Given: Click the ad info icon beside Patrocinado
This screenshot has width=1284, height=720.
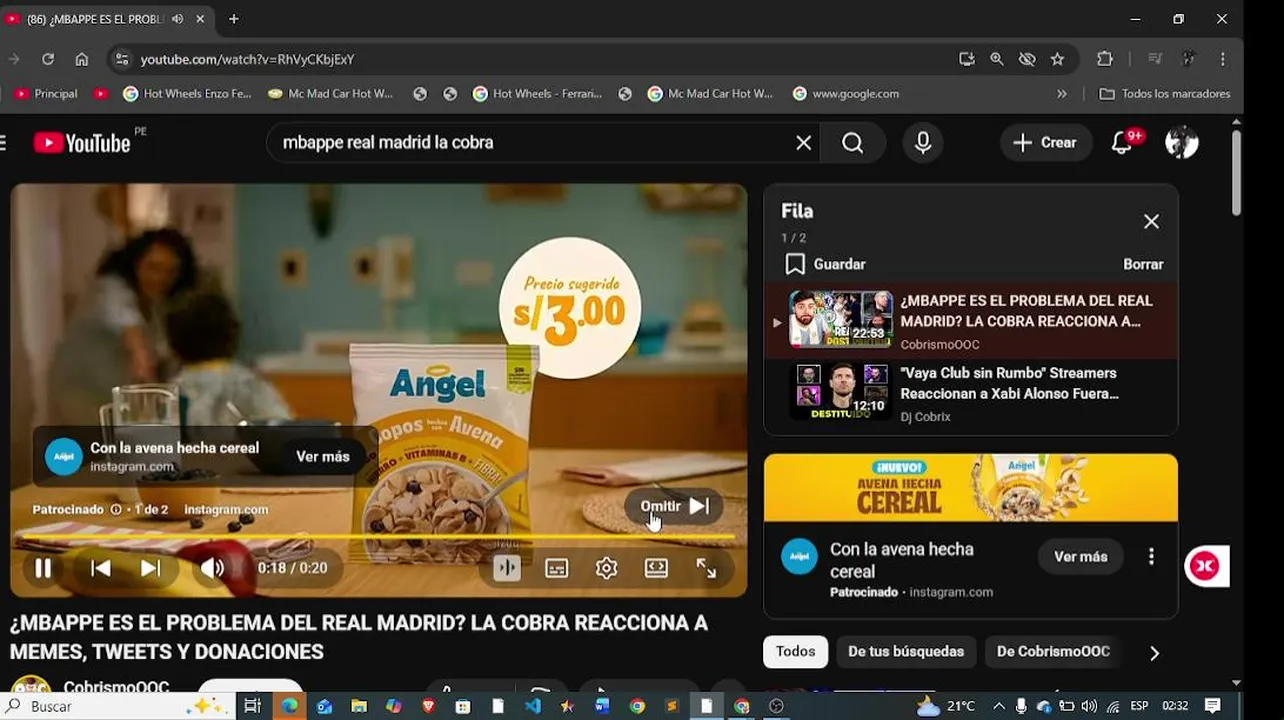Looking at the screenshot, I should click(116, 509).
